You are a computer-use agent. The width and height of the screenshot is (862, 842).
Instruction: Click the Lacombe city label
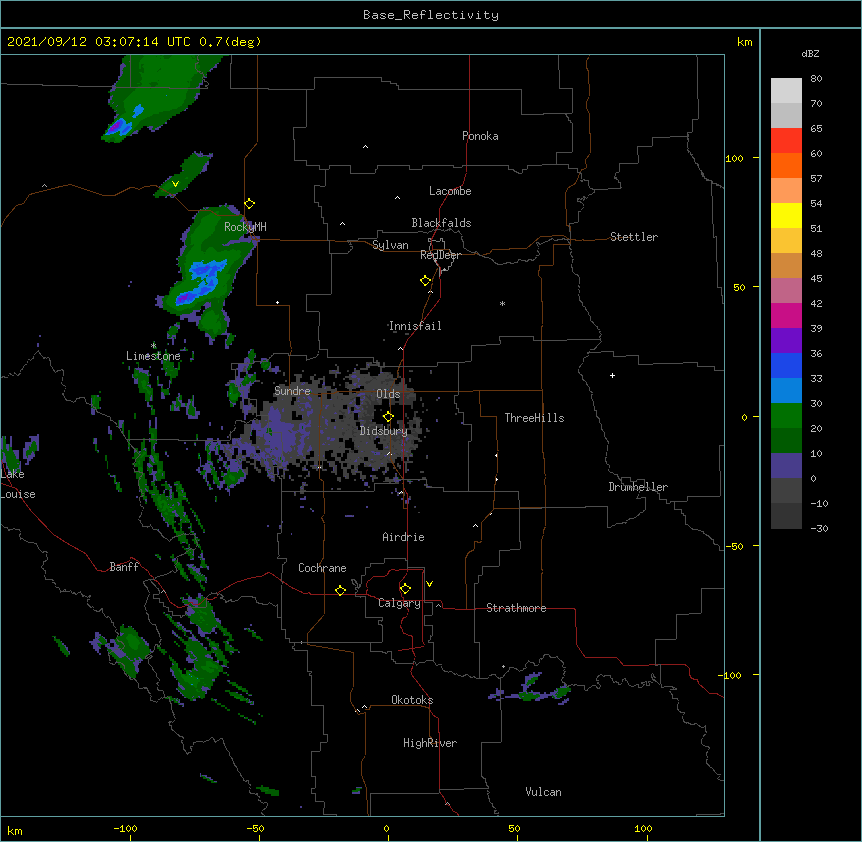[450, 191]
